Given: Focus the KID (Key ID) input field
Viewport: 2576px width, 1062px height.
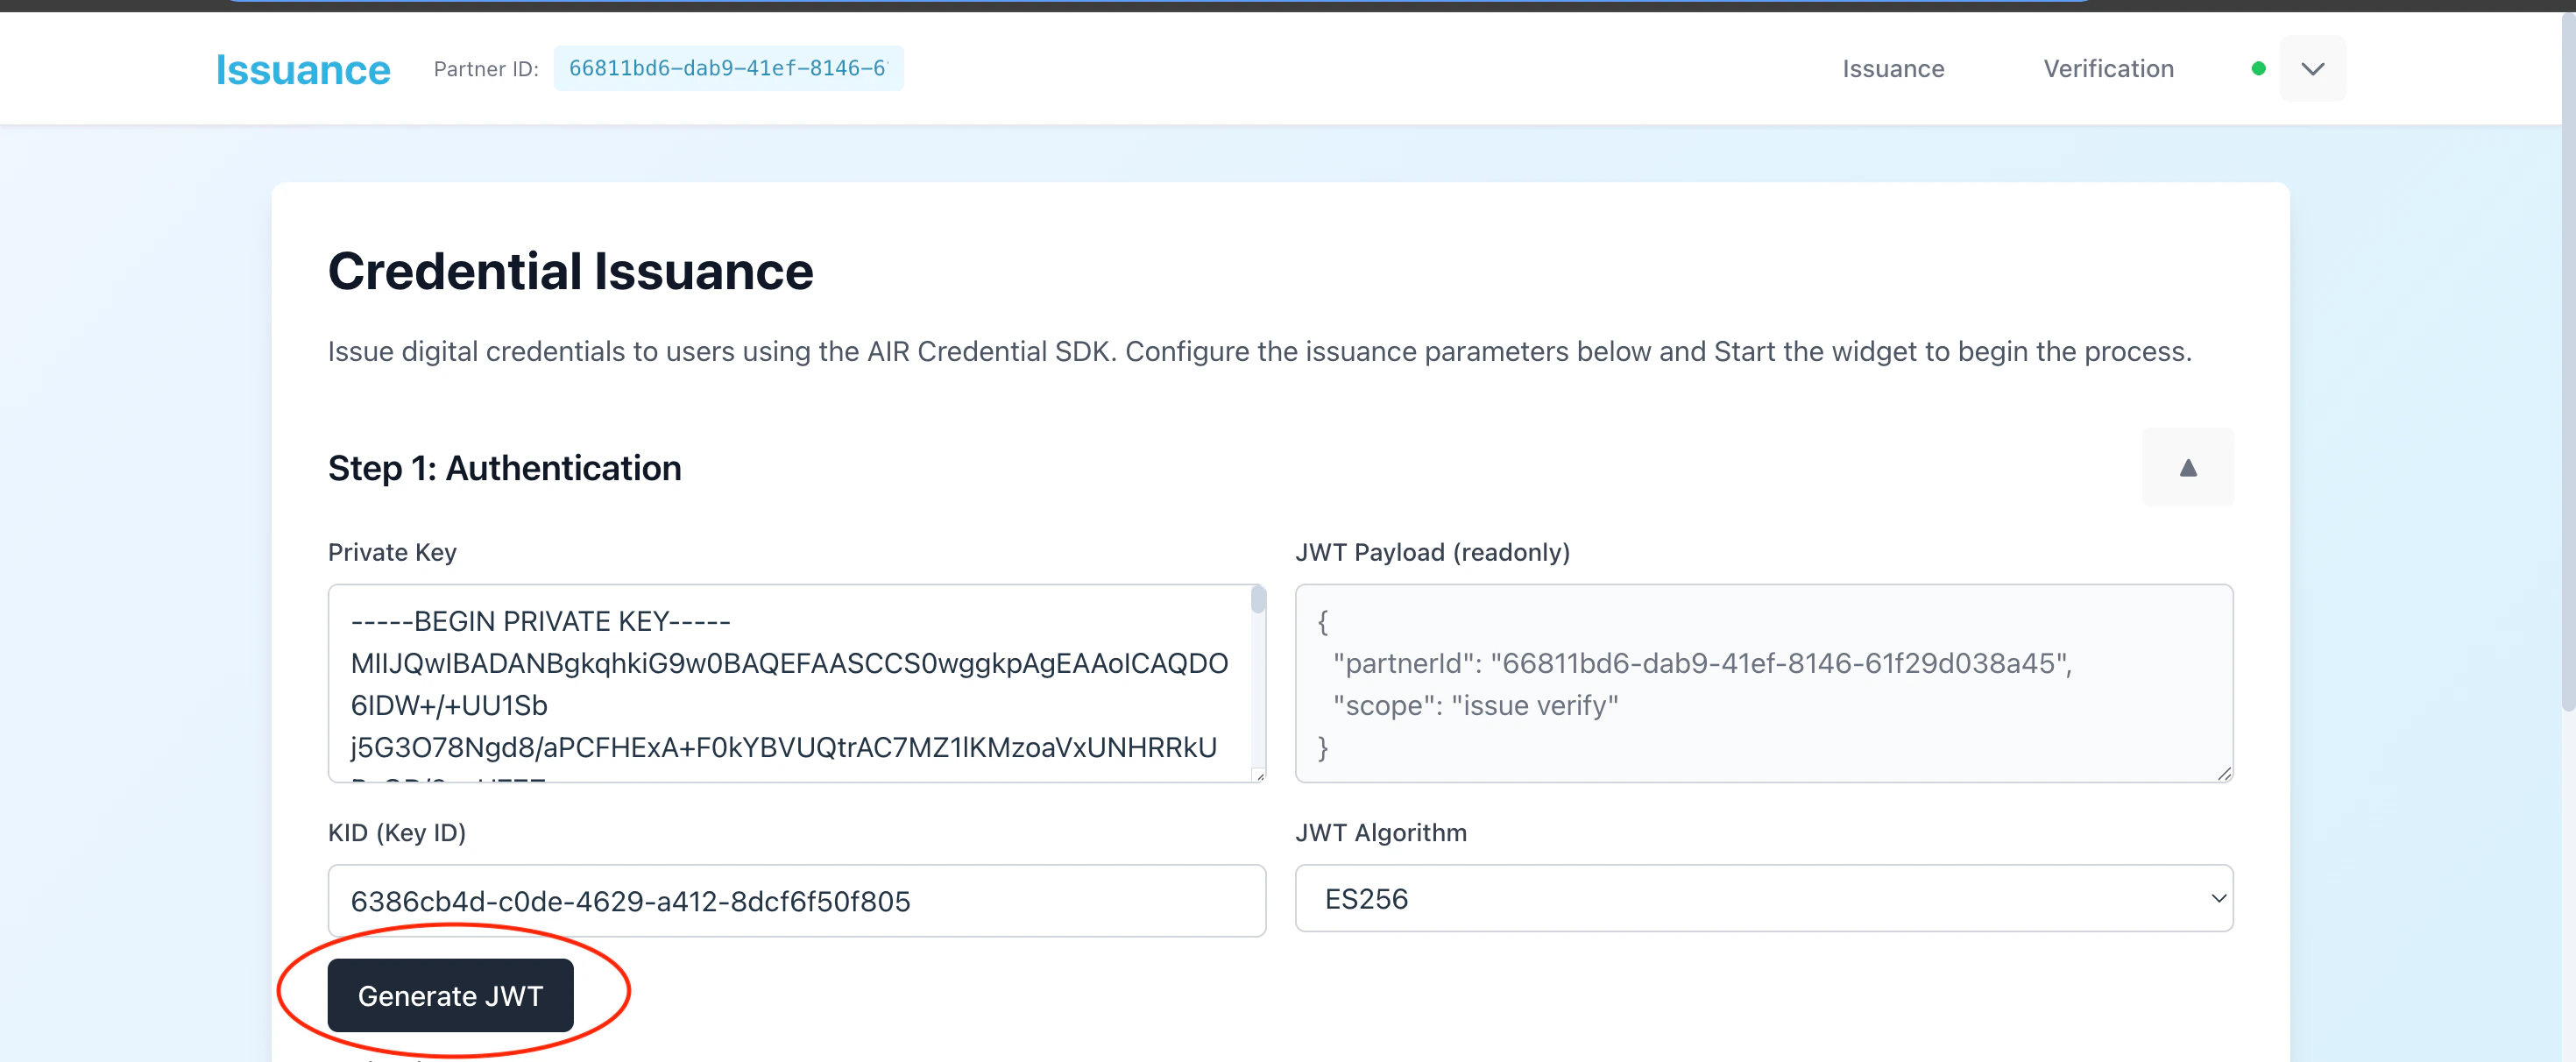Looking at the screenshot, I should point(795,900).
